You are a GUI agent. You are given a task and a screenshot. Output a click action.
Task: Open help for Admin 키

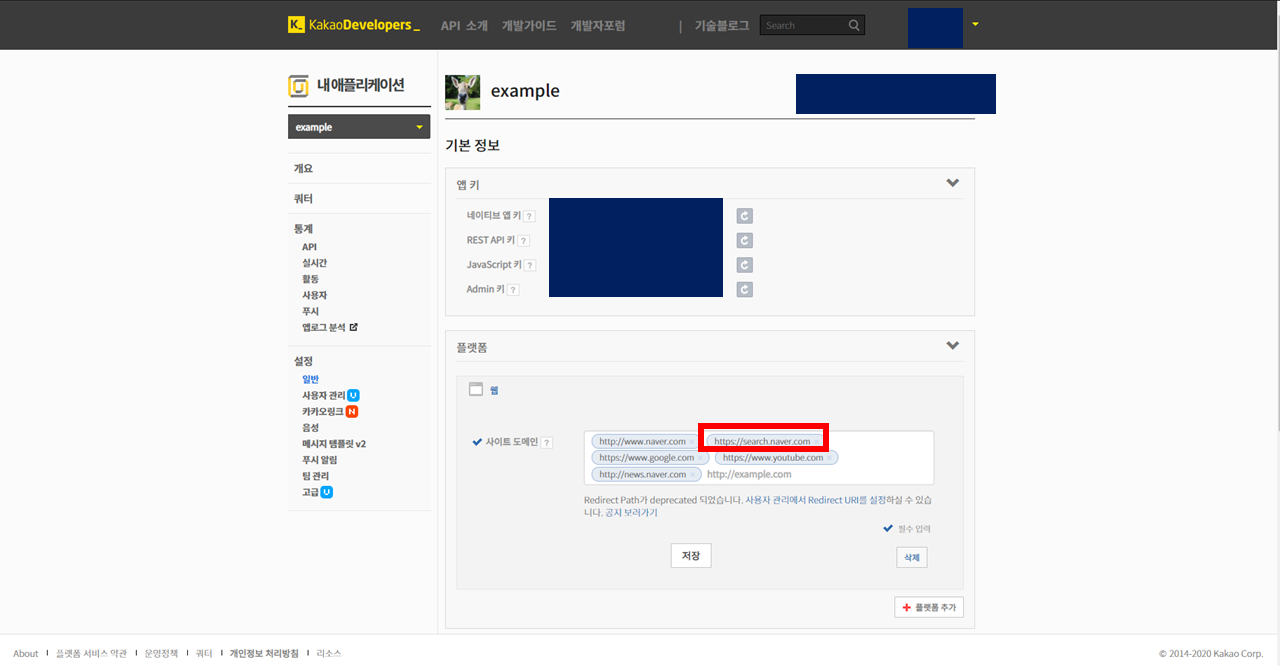pyautogui.click(x=513, y=290)
